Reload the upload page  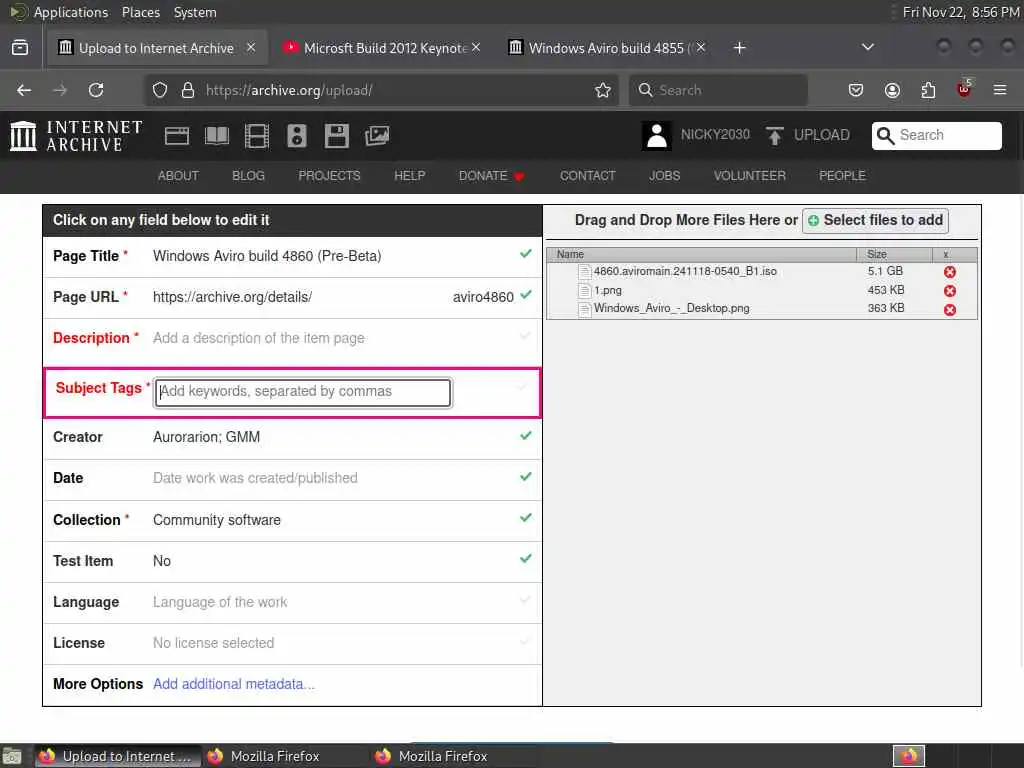click(96, 90)
